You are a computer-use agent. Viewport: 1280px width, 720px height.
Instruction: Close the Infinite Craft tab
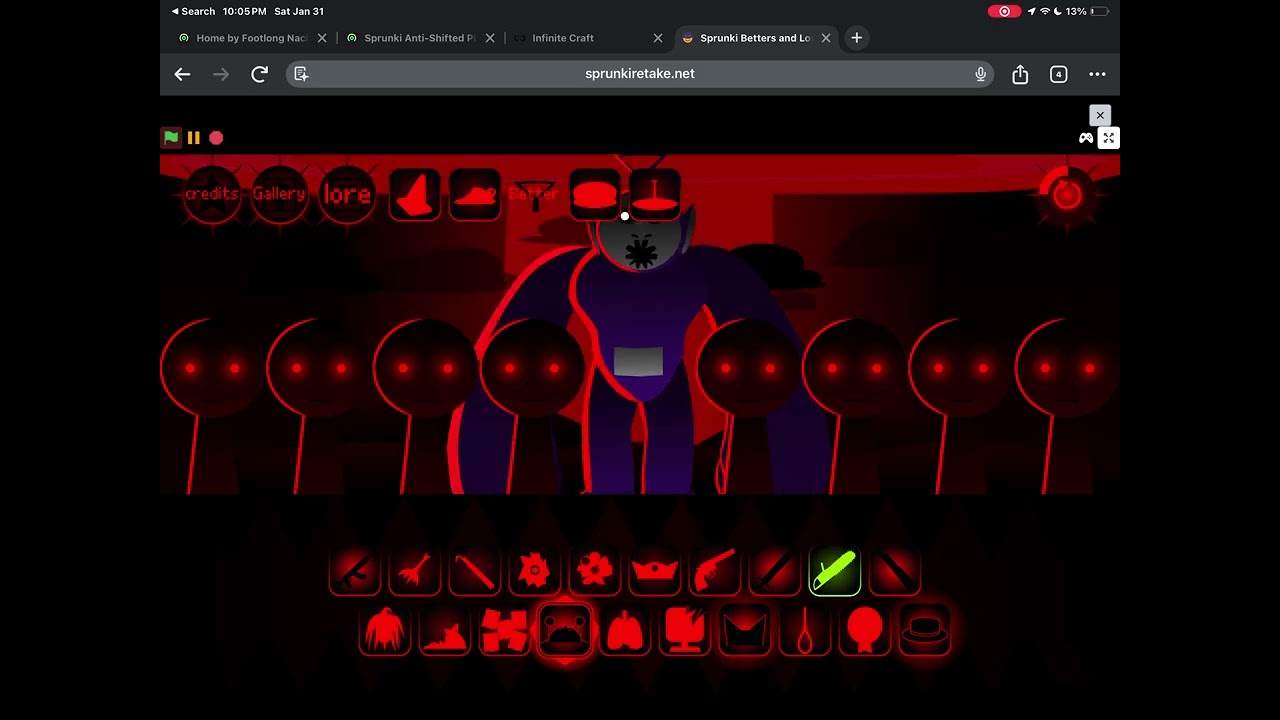(658, 38)
